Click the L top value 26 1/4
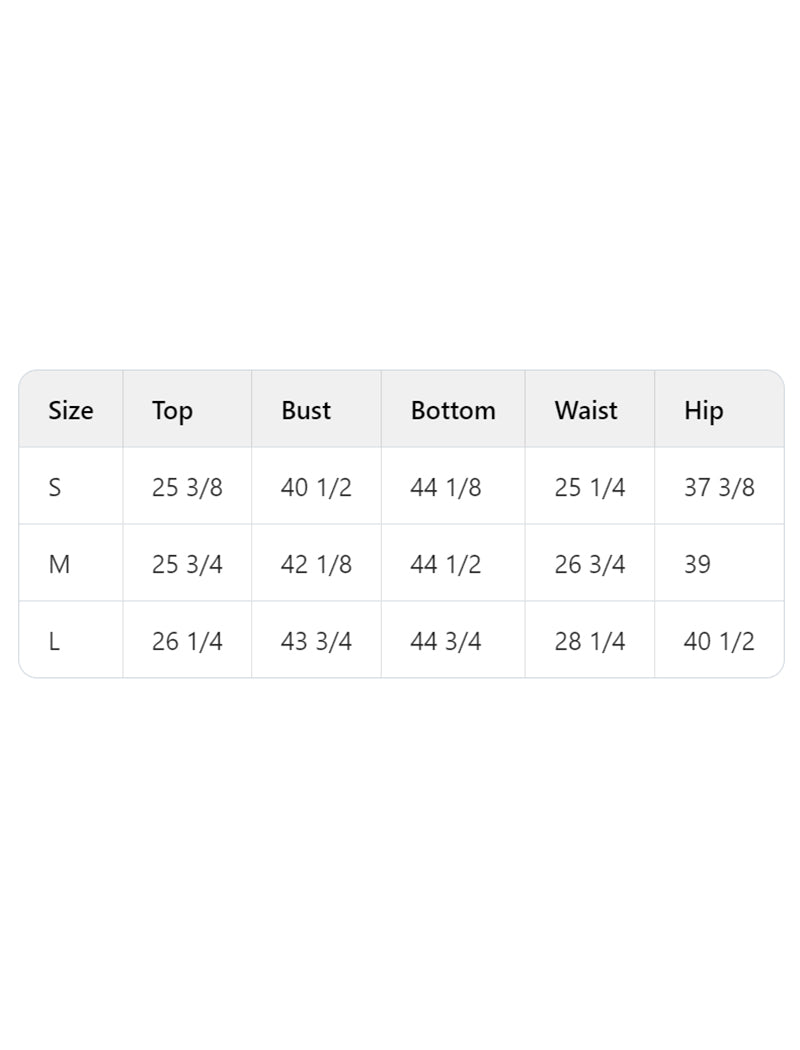Screen dimensions: 800x1050 [187, 641]
